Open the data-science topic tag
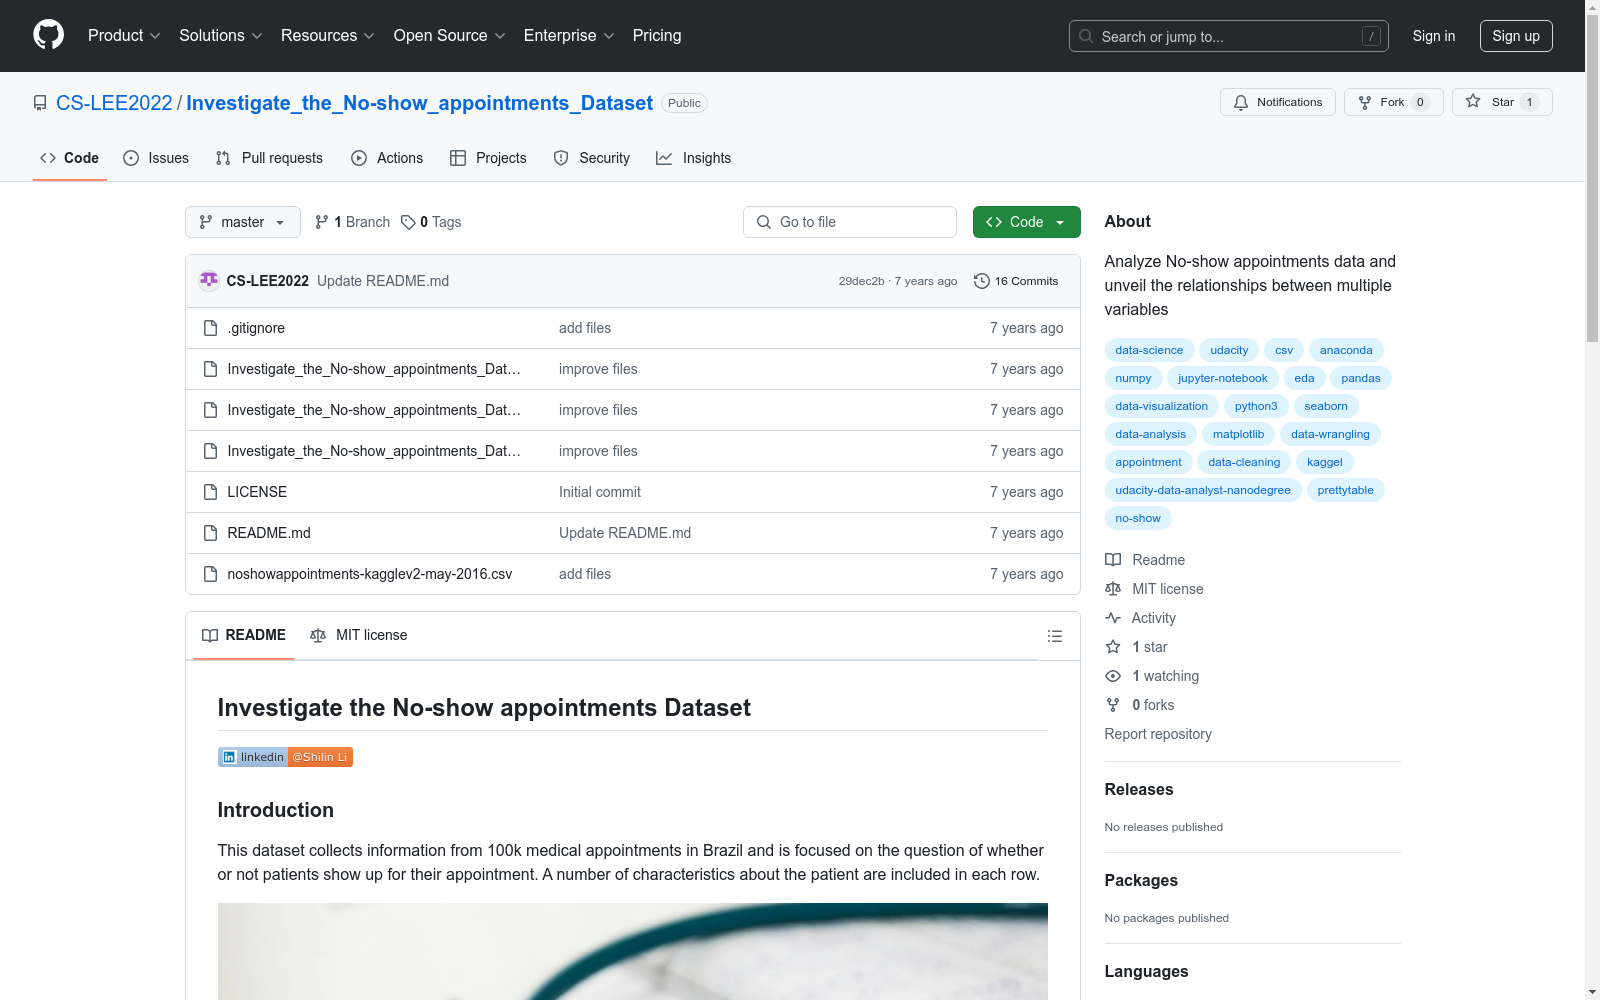Viewport: 1600px width, 1000px height. [x=1149, y=350]
